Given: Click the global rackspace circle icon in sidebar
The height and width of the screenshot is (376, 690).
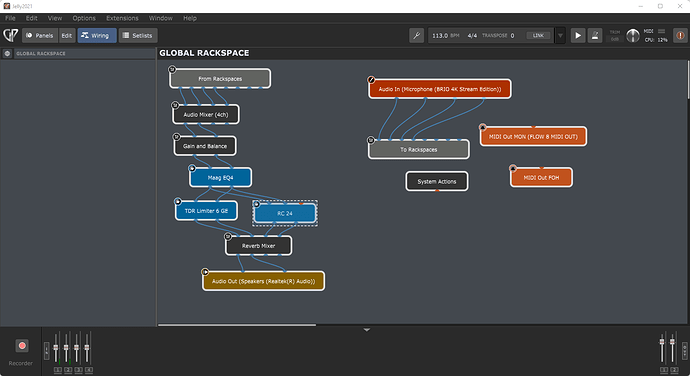Looking at the screenshot, I should [7, 53].
